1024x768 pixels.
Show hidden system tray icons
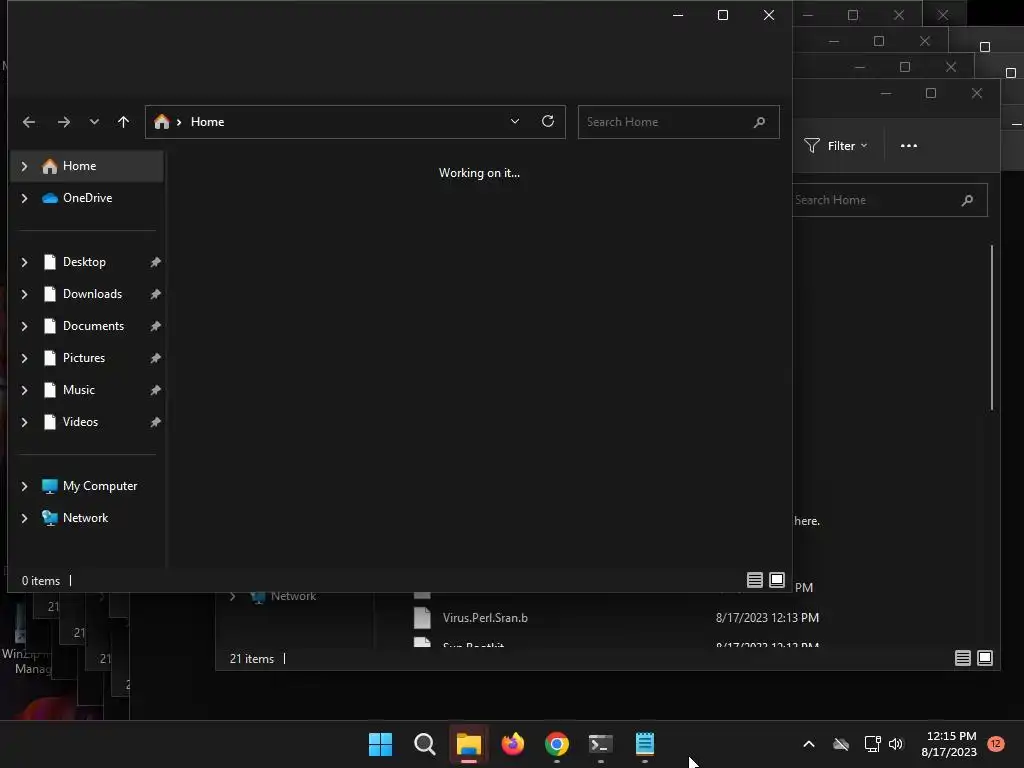coord(808,744)
